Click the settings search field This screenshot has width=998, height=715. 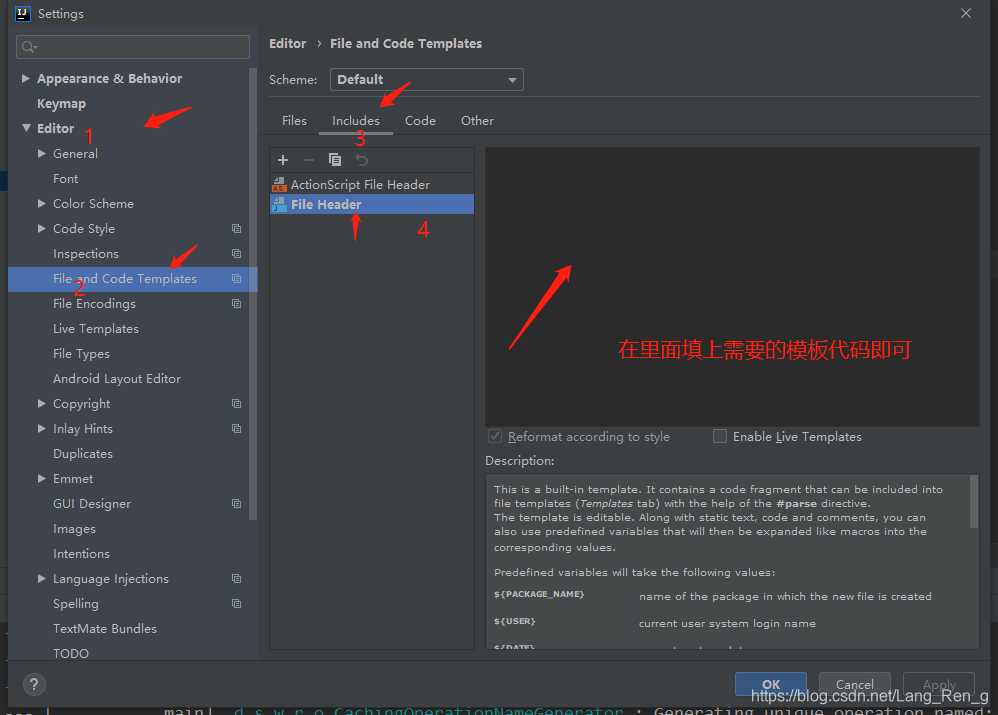pyautogui.click(x=133, y=46)
